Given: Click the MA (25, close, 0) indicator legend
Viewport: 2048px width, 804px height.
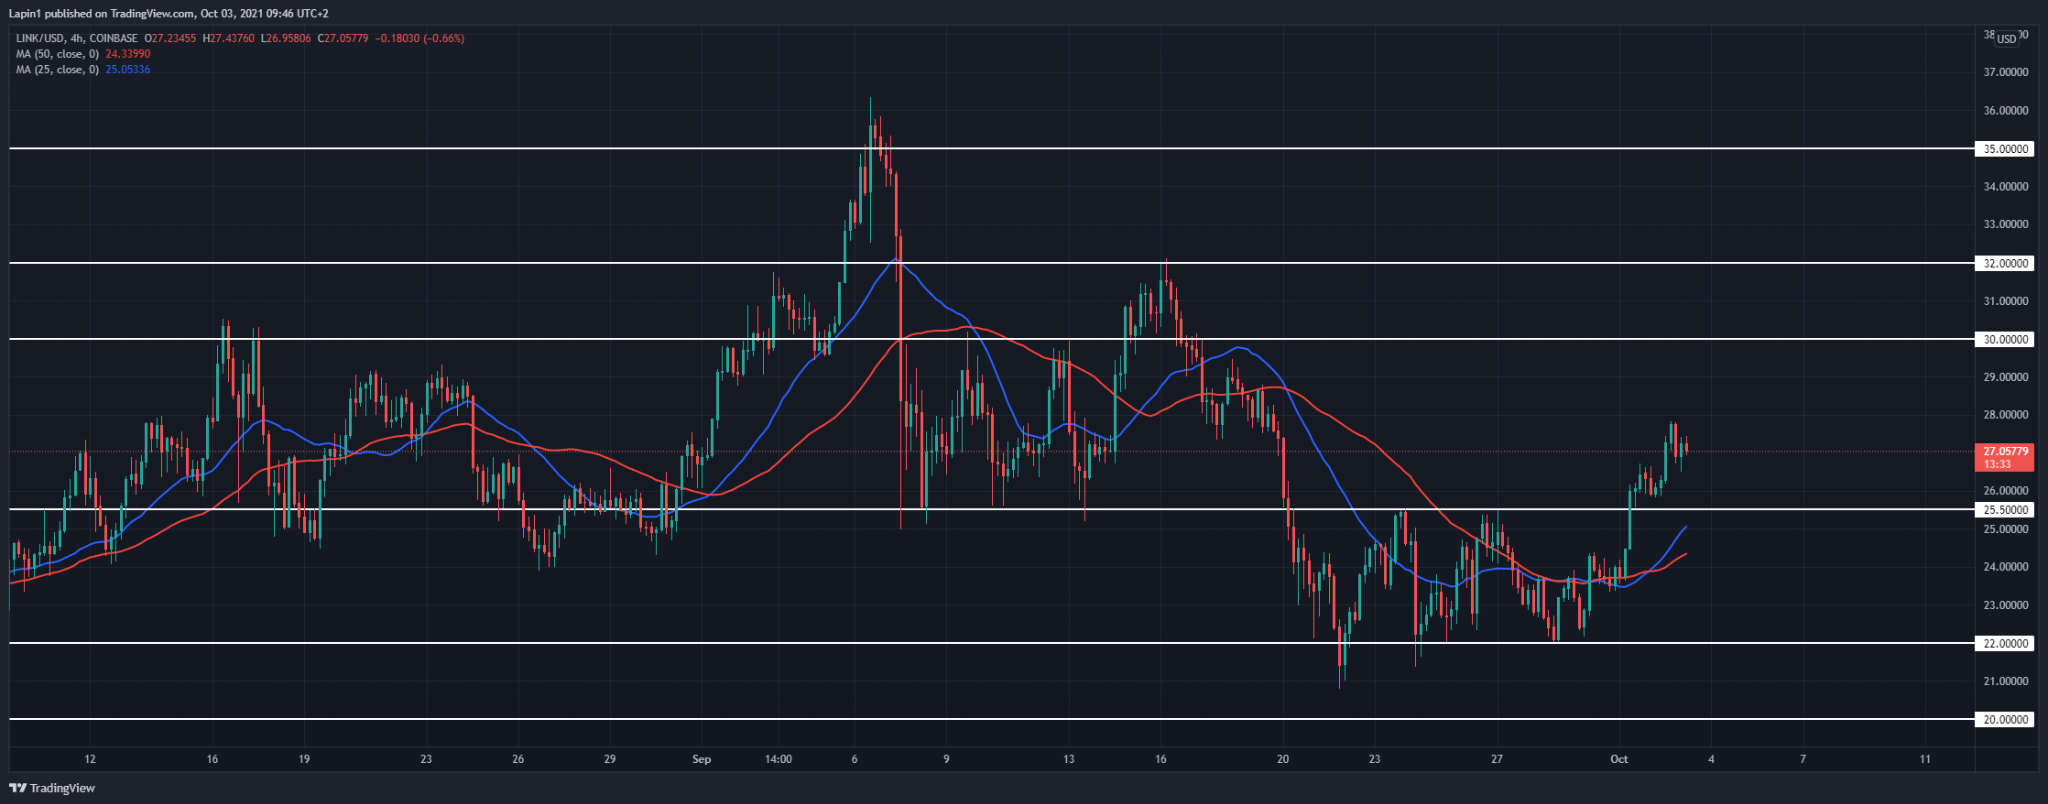Looking at the screenshot, I should click(57, 70).
